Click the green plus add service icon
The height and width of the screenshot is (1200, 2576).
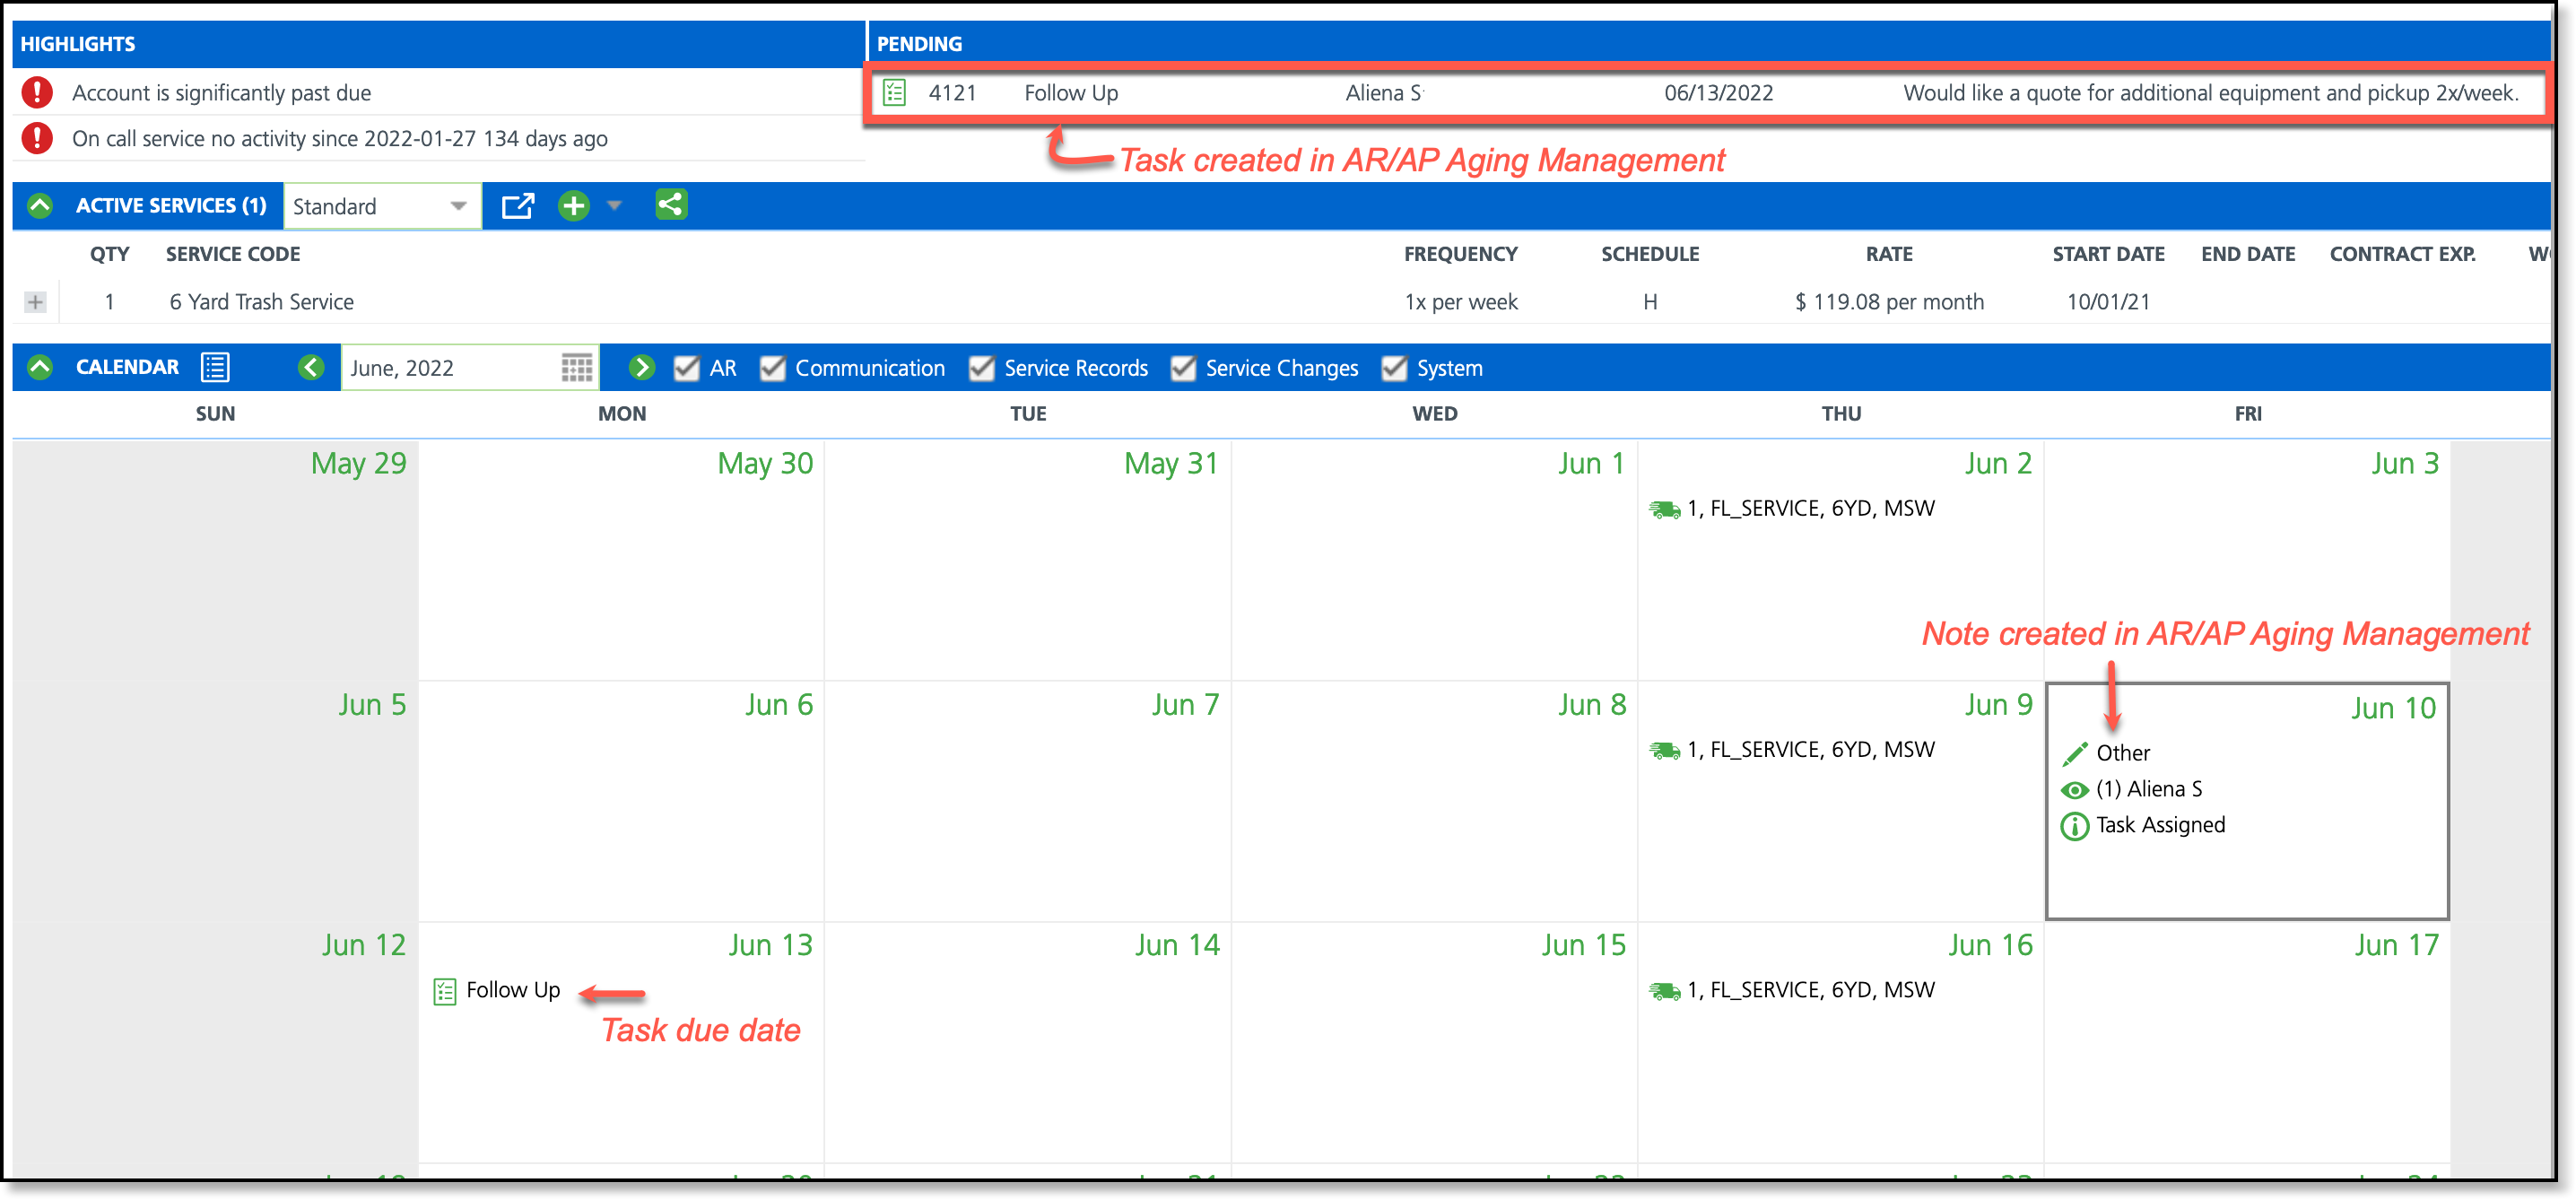(x=573, y=206)
